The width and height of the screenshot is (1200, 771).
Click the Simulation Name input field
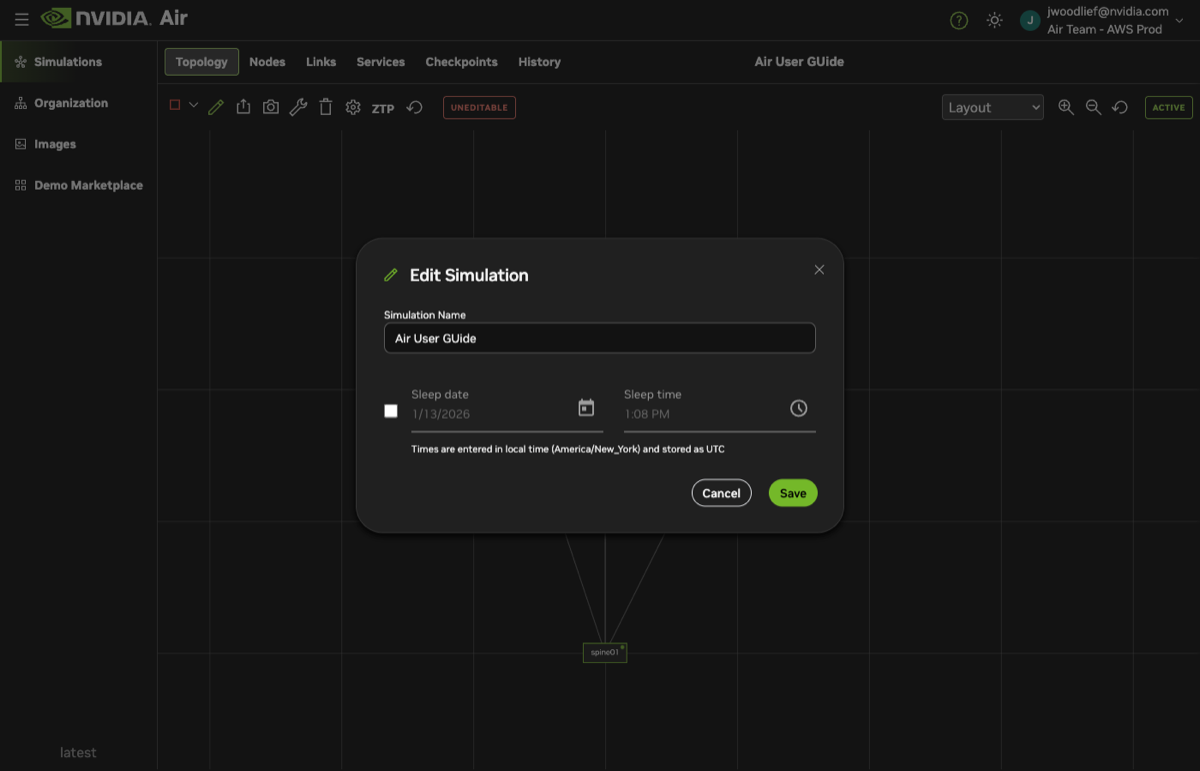tap(599, 338)
